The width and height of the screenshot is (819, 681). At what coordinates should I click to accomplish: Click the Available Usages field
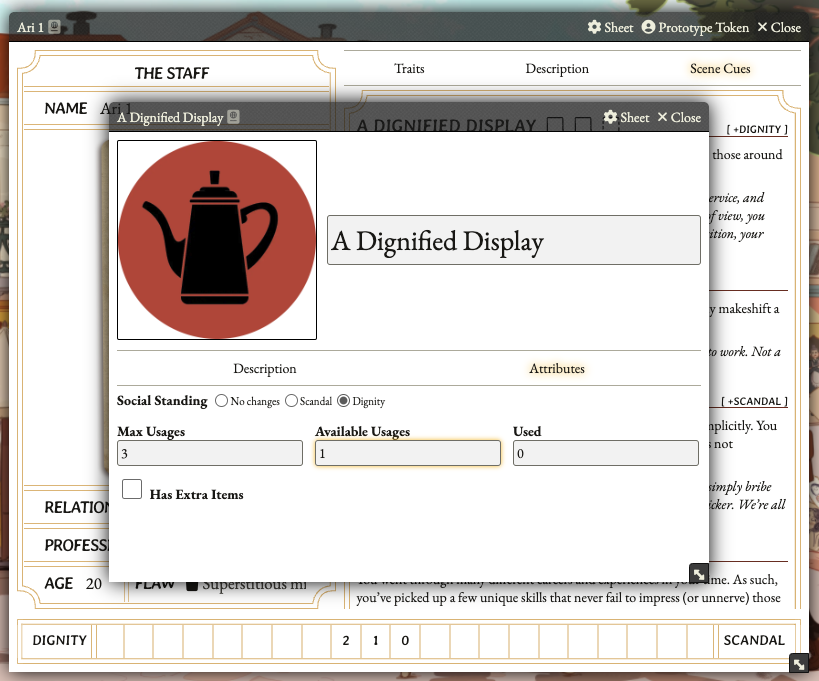coord(408,453)
